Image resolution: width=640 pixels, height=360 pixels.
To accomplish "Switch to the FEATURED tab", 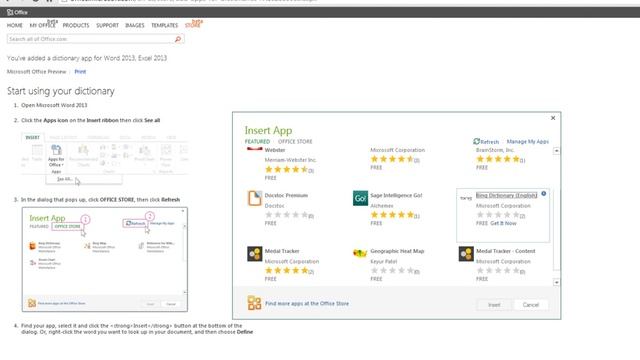I will point(257,142).
